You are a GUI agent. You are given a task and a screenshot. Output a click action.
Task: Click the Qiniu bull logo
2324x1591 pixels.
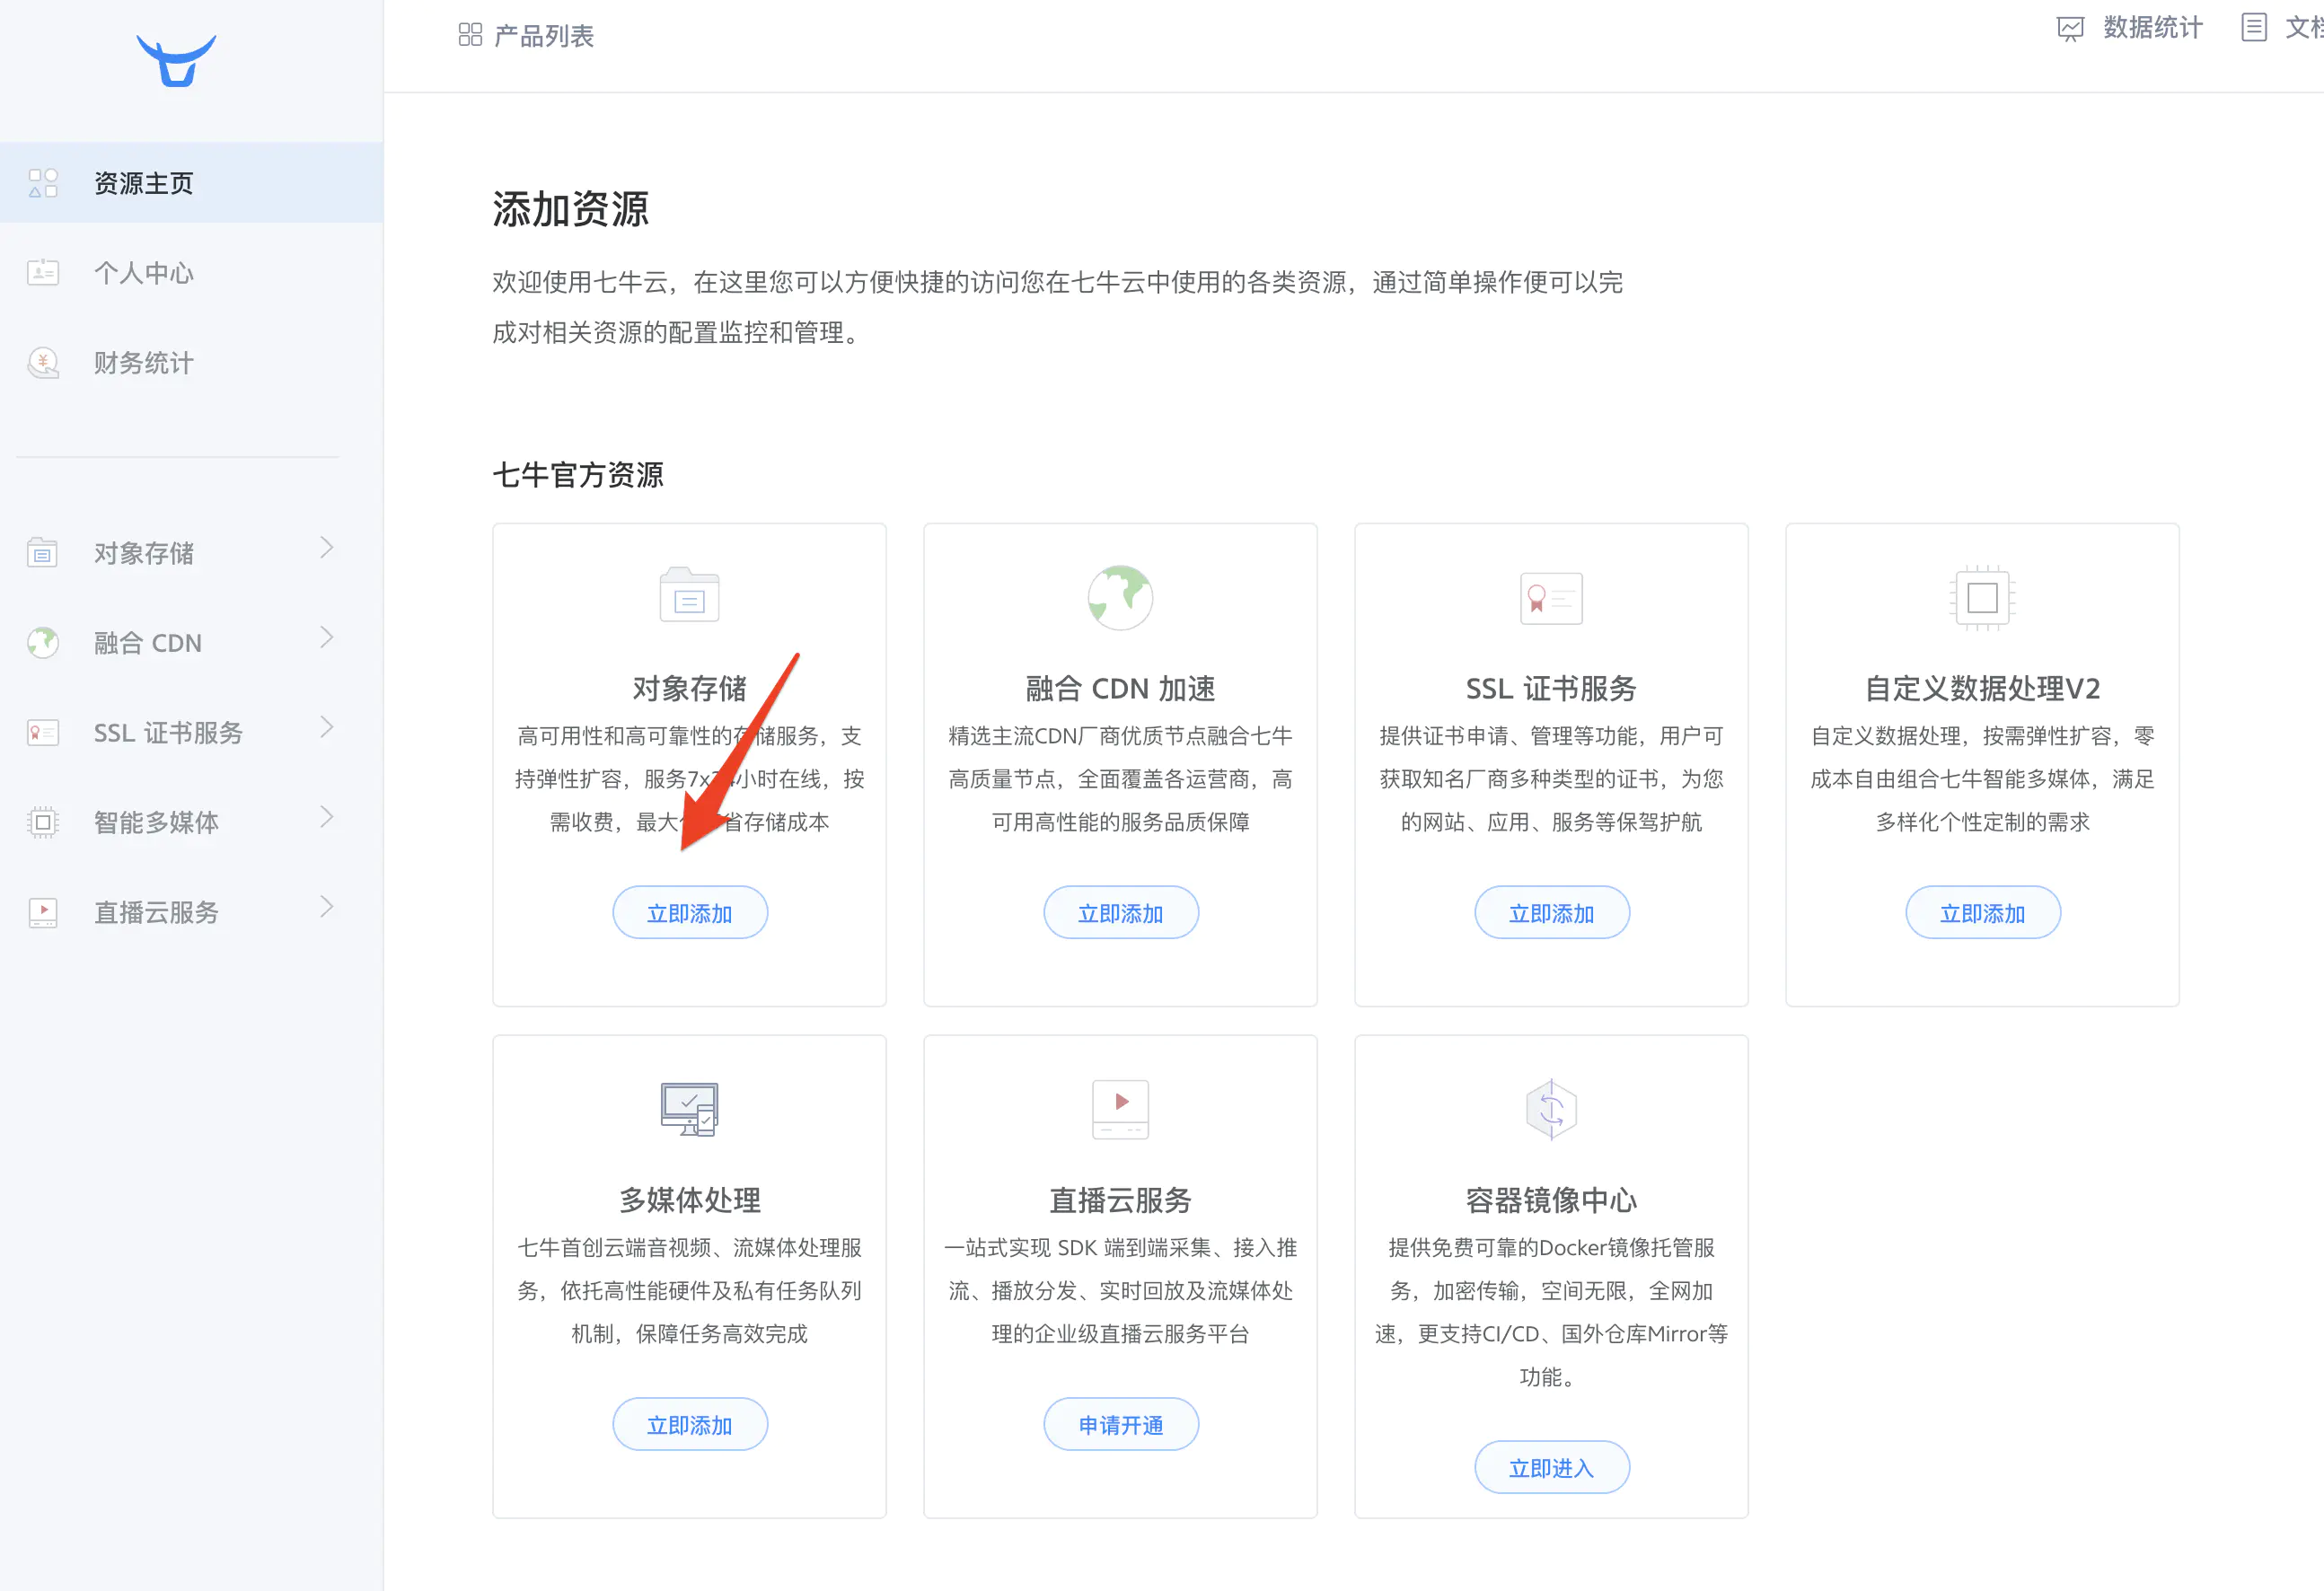click(176, 61)
